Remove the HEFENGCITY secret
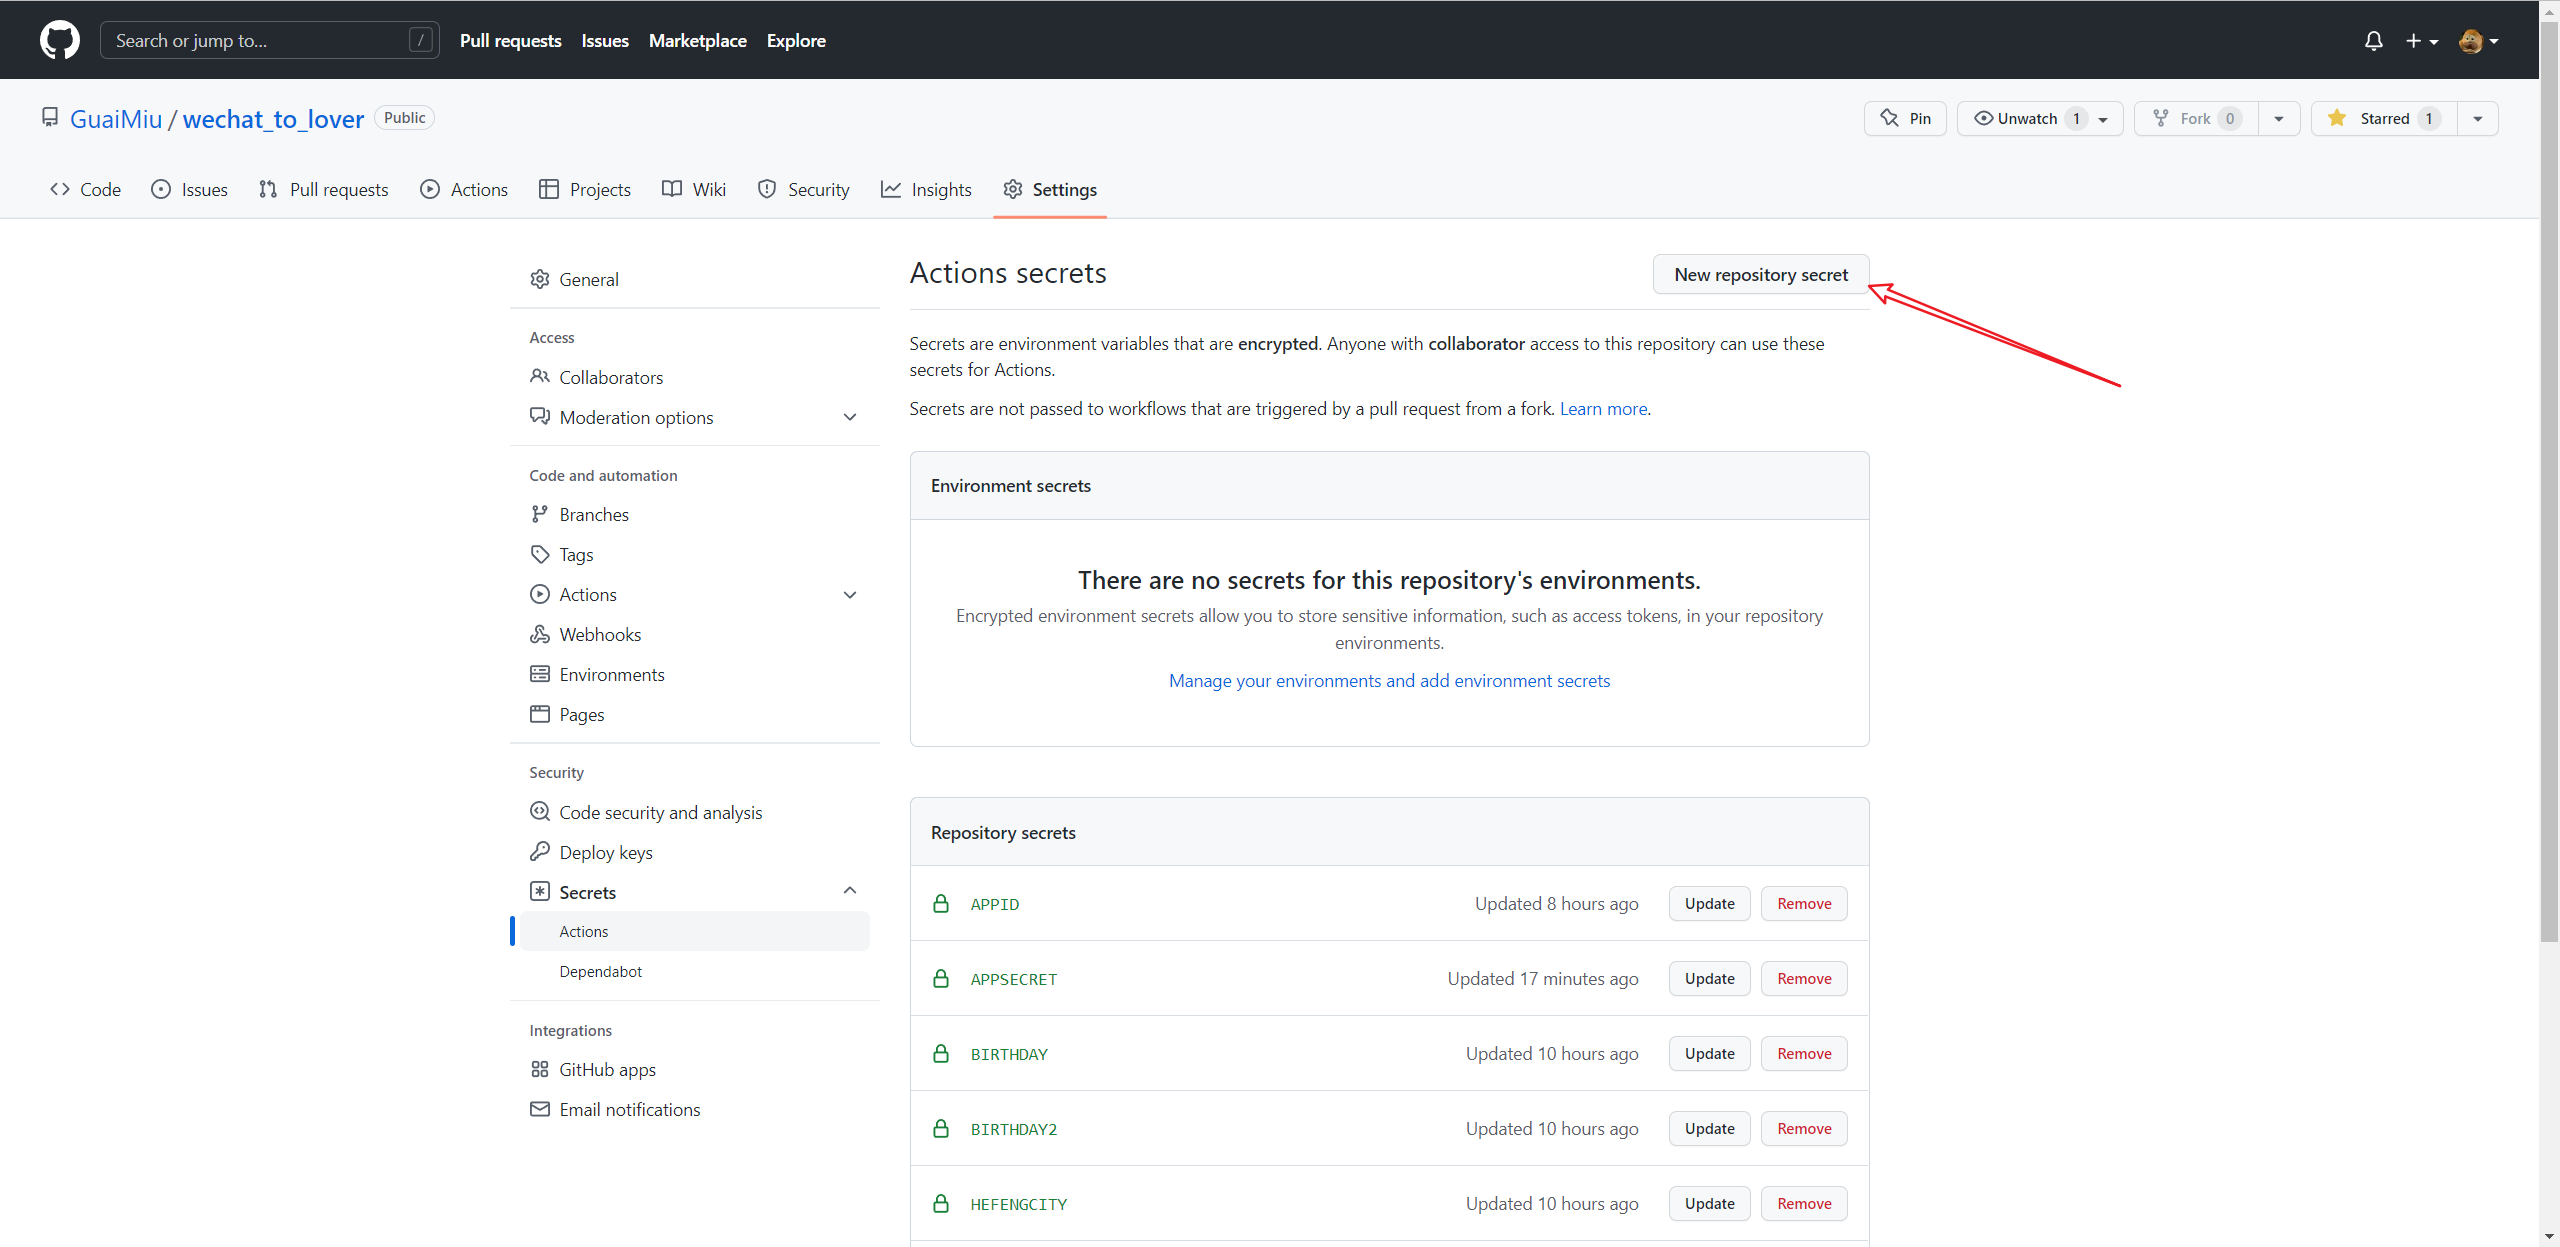 click(x=1804, y=1203)
